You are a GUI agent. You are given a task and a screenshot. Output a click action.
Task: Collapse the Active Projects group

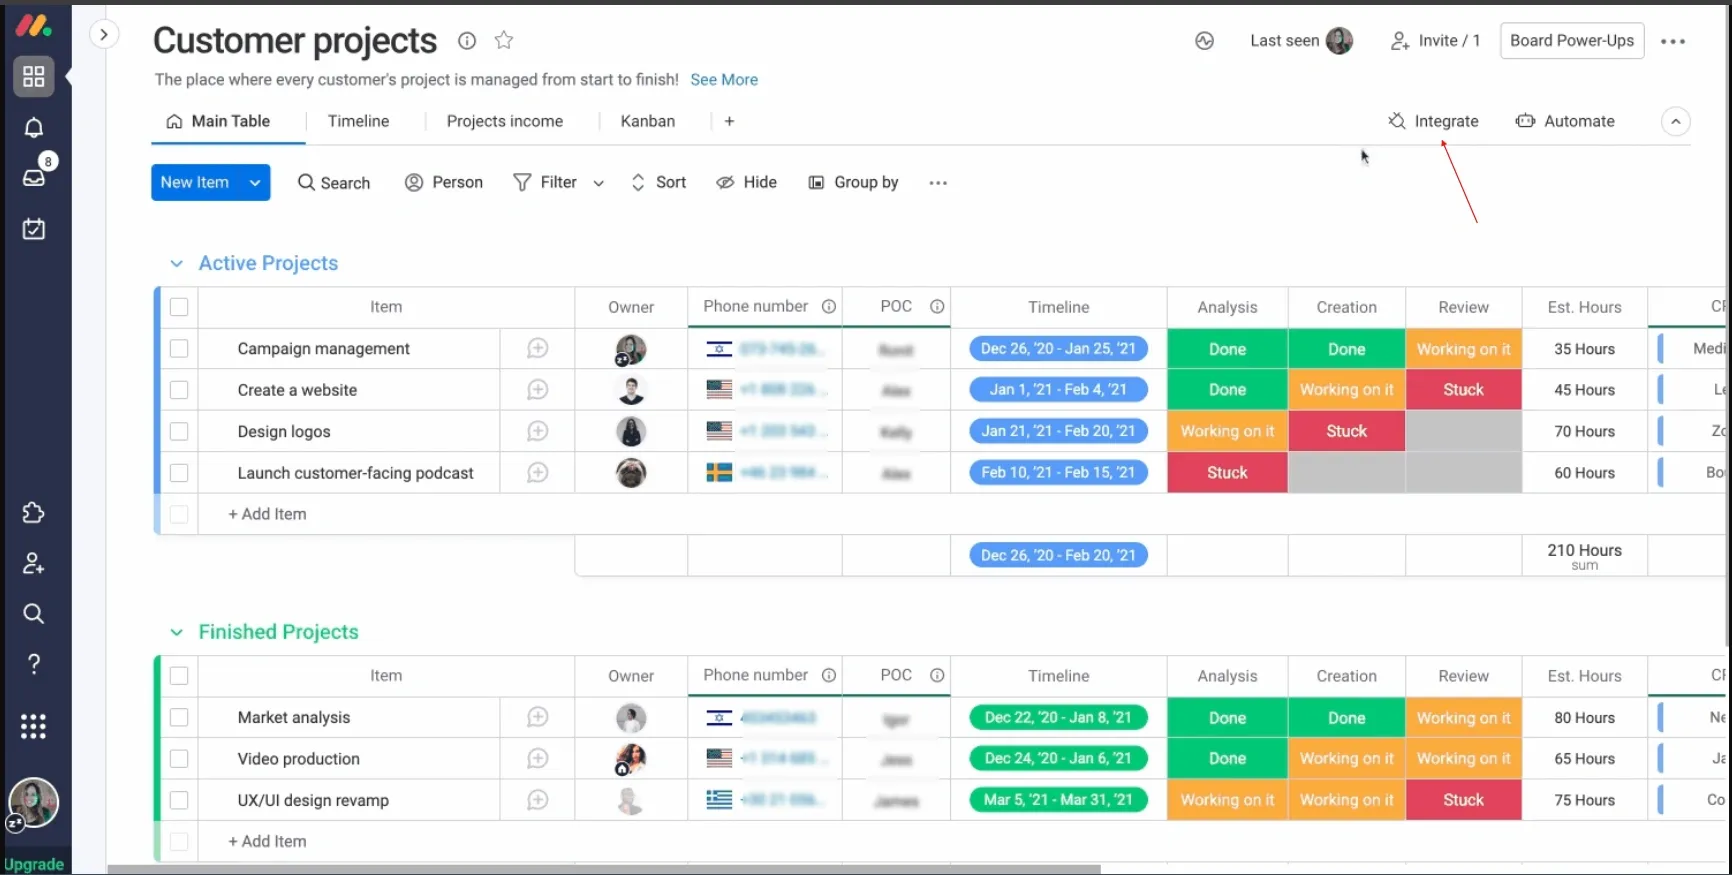[177, 264]
